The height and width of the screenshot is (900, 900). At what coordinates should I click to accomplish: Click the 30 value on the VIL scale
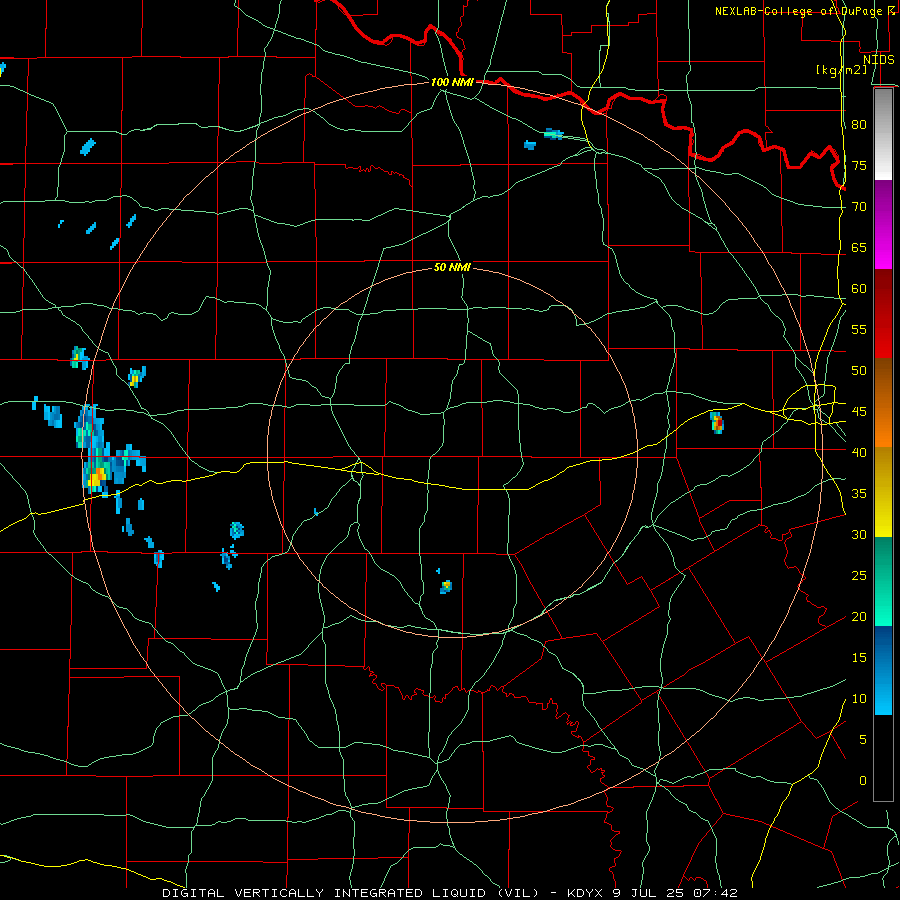pyautogui.click(x=859, y=534)
